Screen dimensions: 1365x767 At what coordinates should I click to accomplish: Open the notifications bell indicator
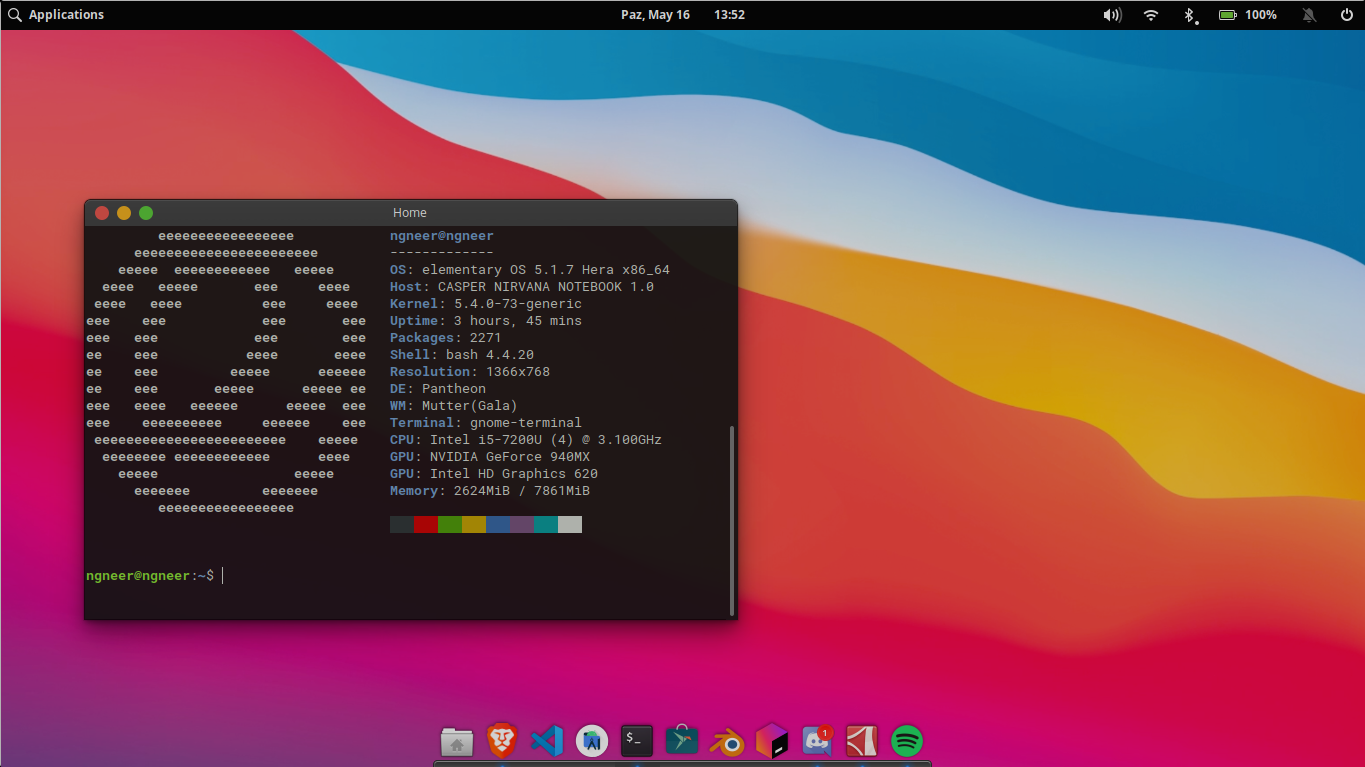pos(1309,15)
